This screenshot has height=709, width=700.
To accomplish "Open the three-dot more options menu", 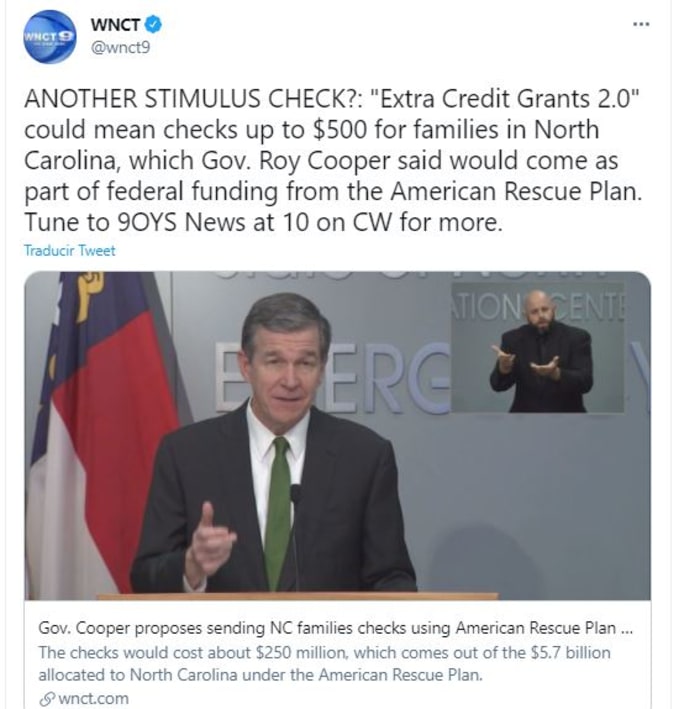I will (x=641, y=24).
